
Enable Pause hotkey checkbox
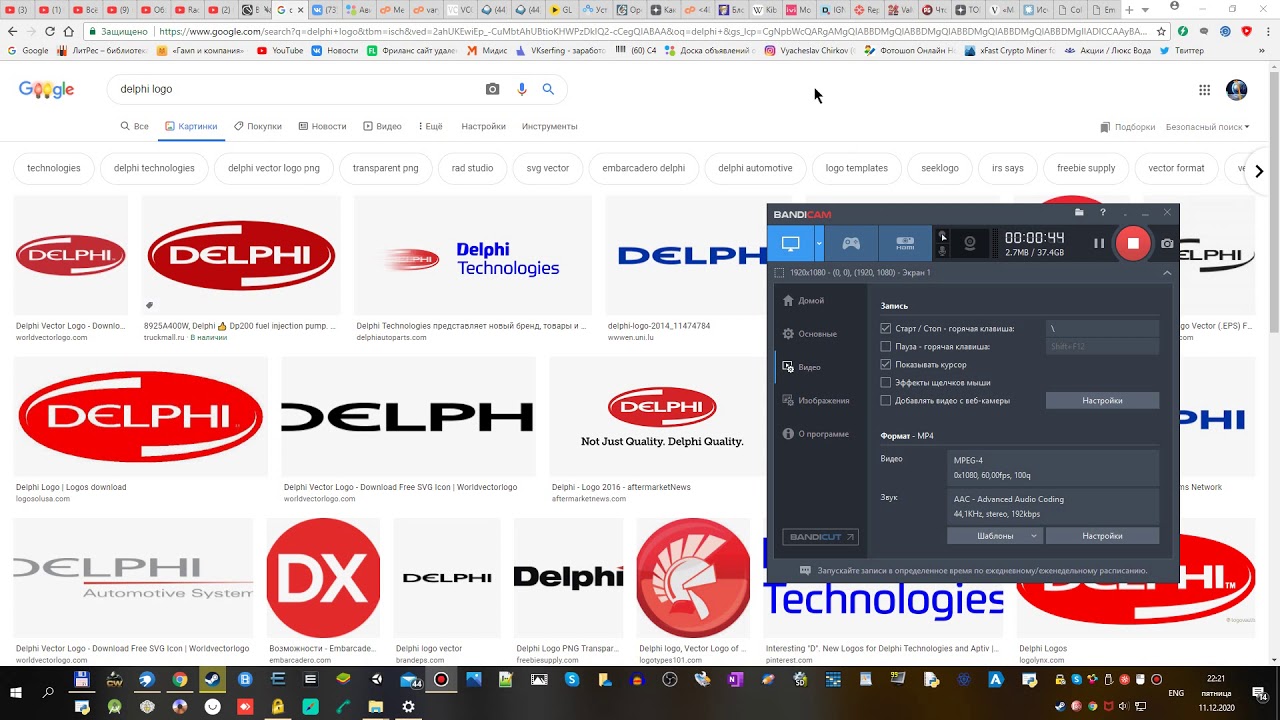(886, 346)
